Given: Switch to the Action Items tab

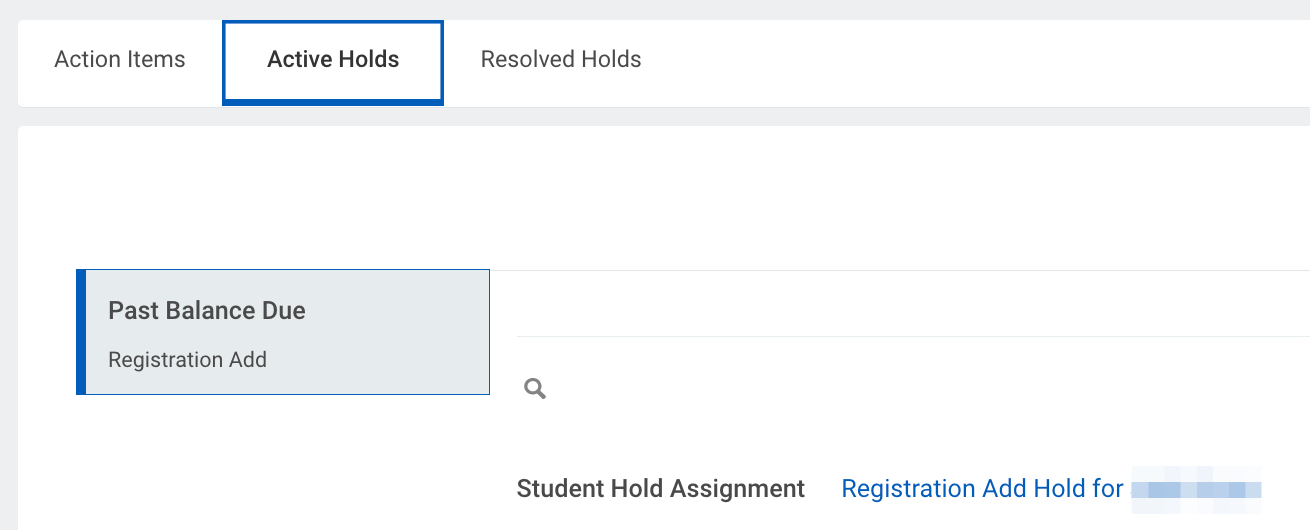Looking at the screenshot, I should tap(120, 60).
